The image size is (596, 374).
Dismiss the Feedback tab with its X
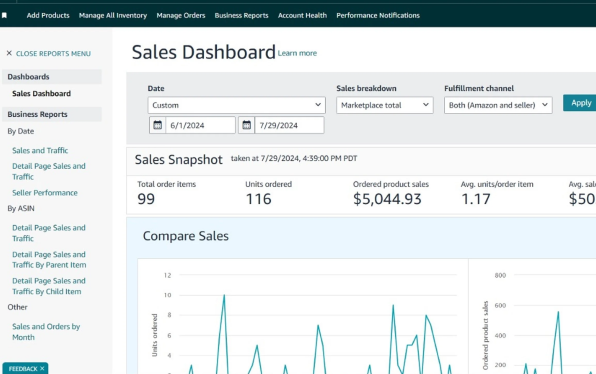[42, 368]
